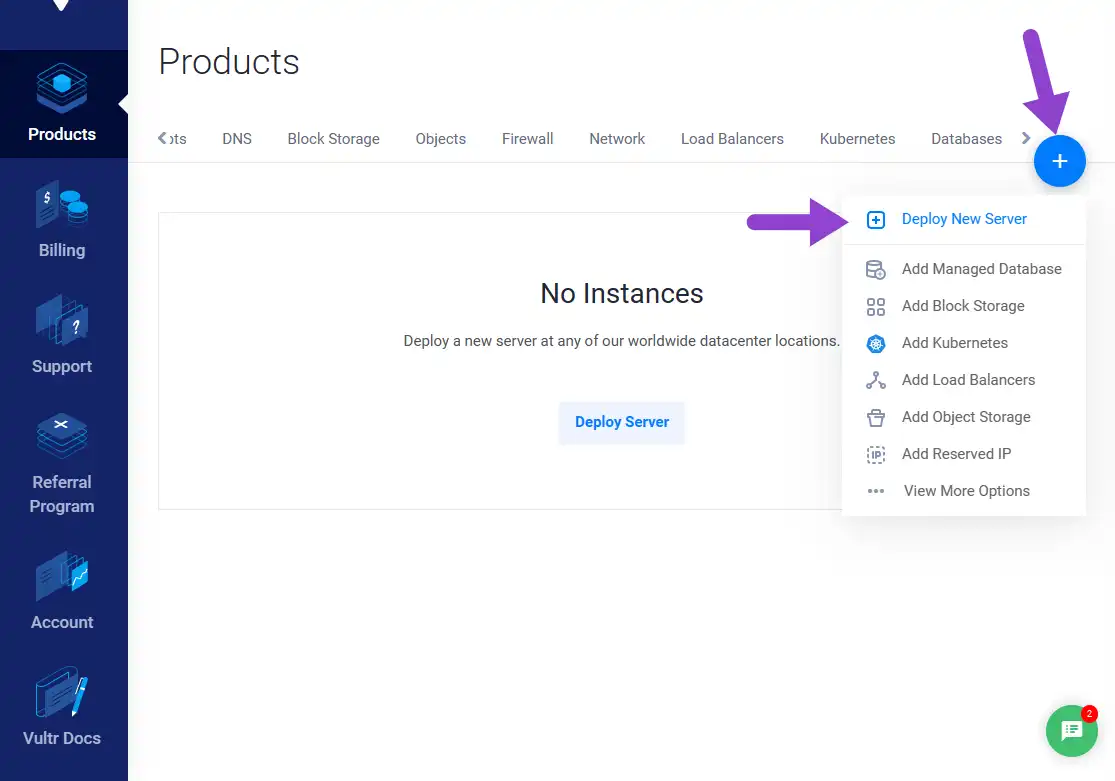The height and width of the screenshot is (781, 1115).
Task: Open the green chat widget
Action: (1072, 730)
